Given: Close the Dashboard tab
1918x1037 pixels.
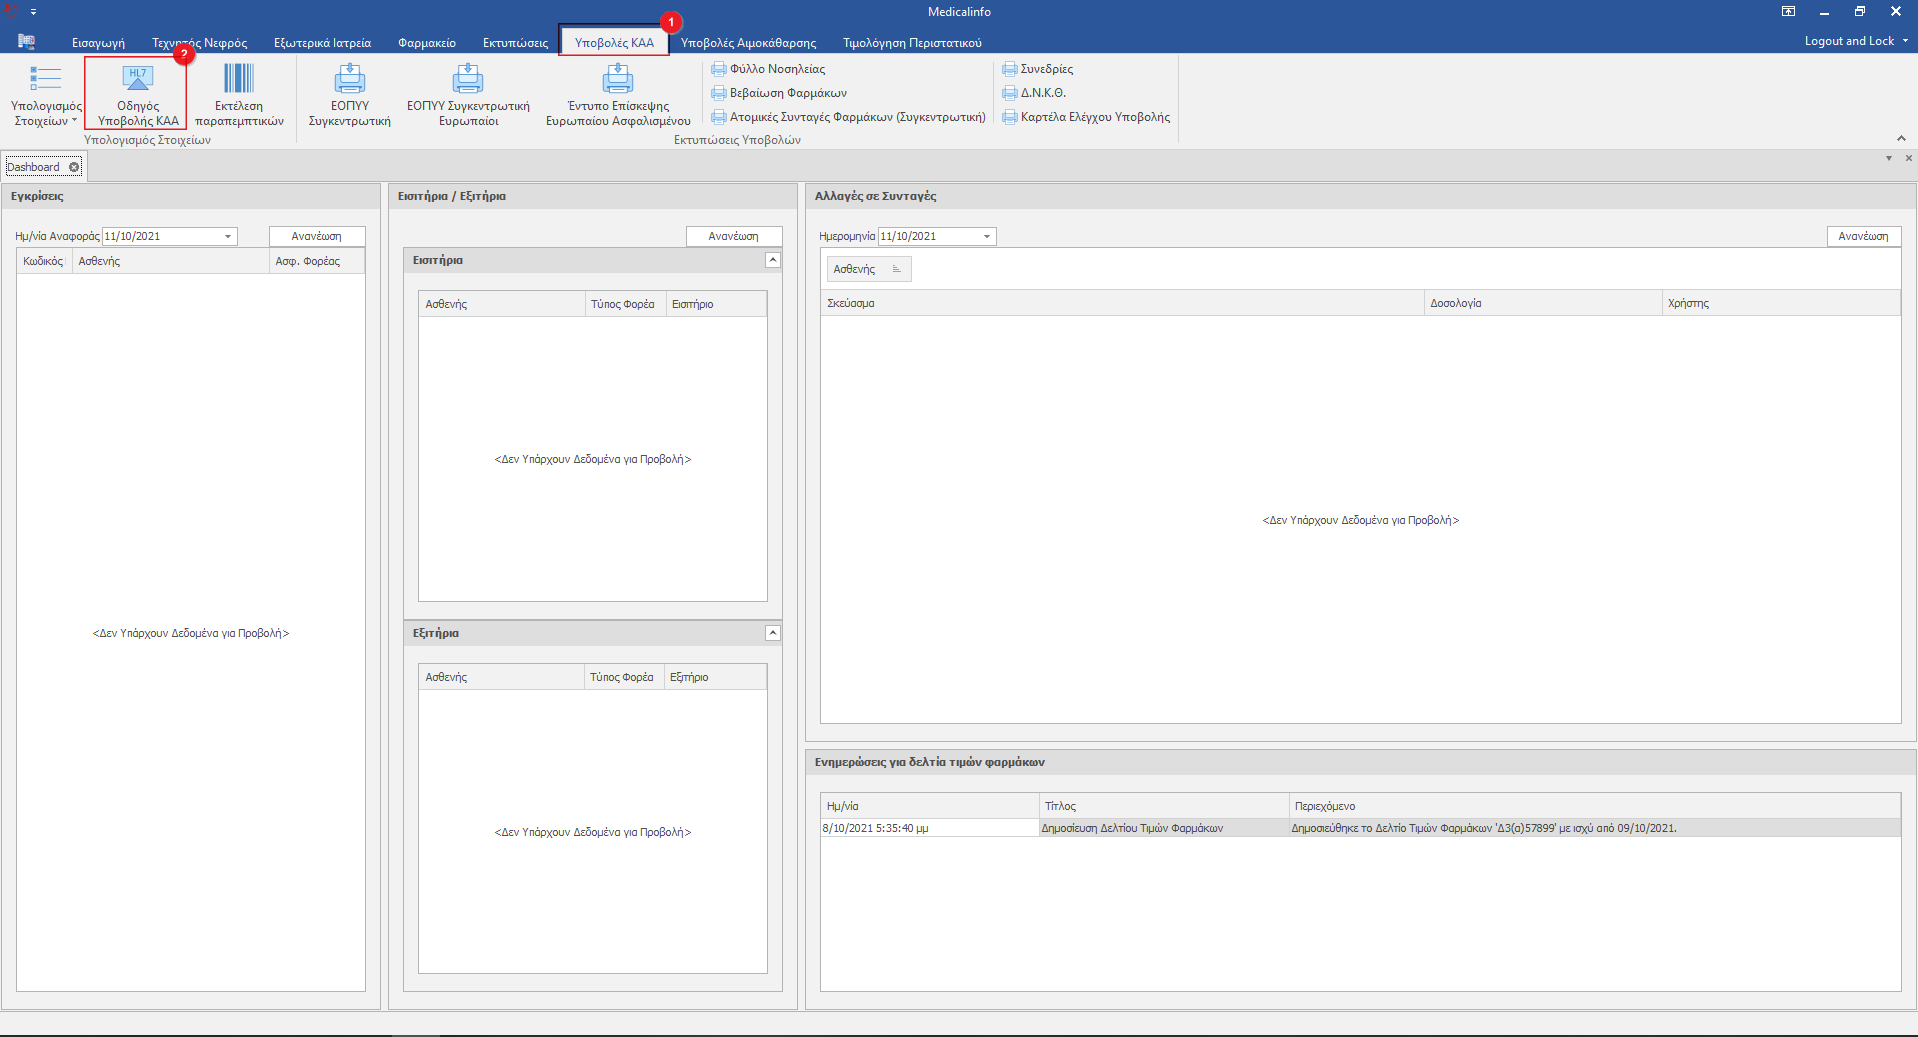Looking at the screenshot, I should tap(74, 167).
